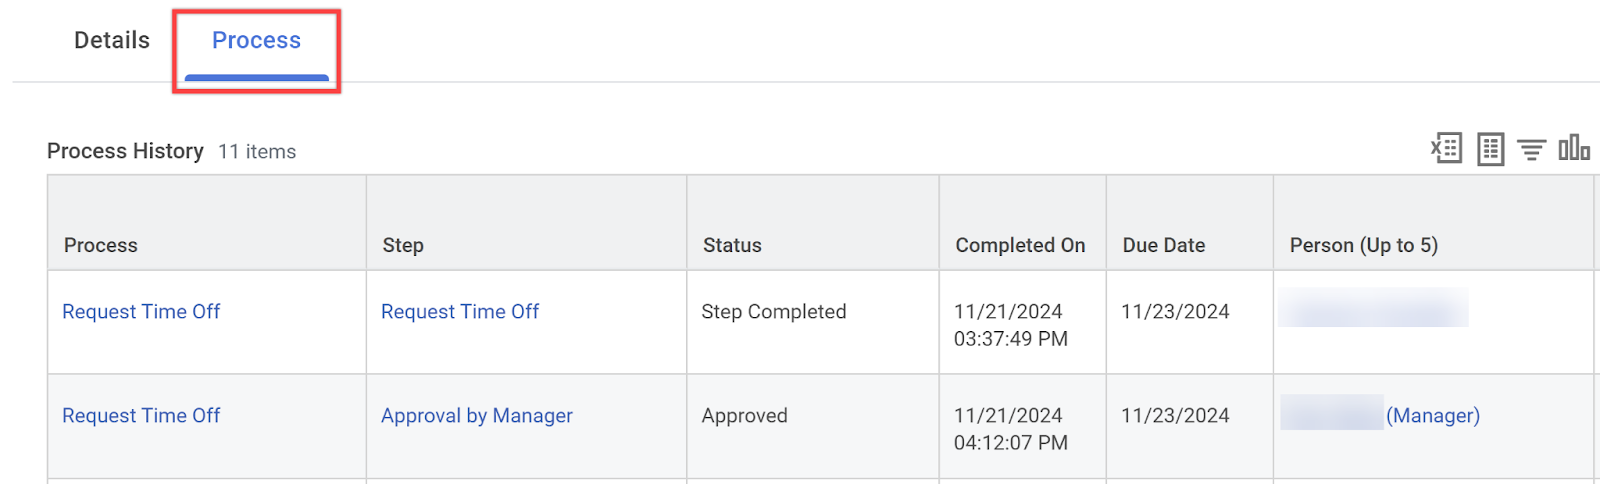Open Request Time Off process in Approved row

(x=141, y=416)
